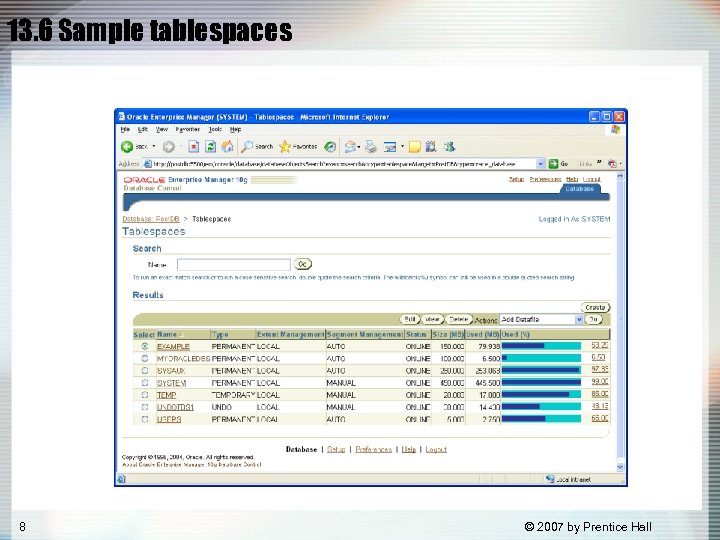Open Search with magnifier icon
Viewport: 720px width, 540px height.
point(247,146)
